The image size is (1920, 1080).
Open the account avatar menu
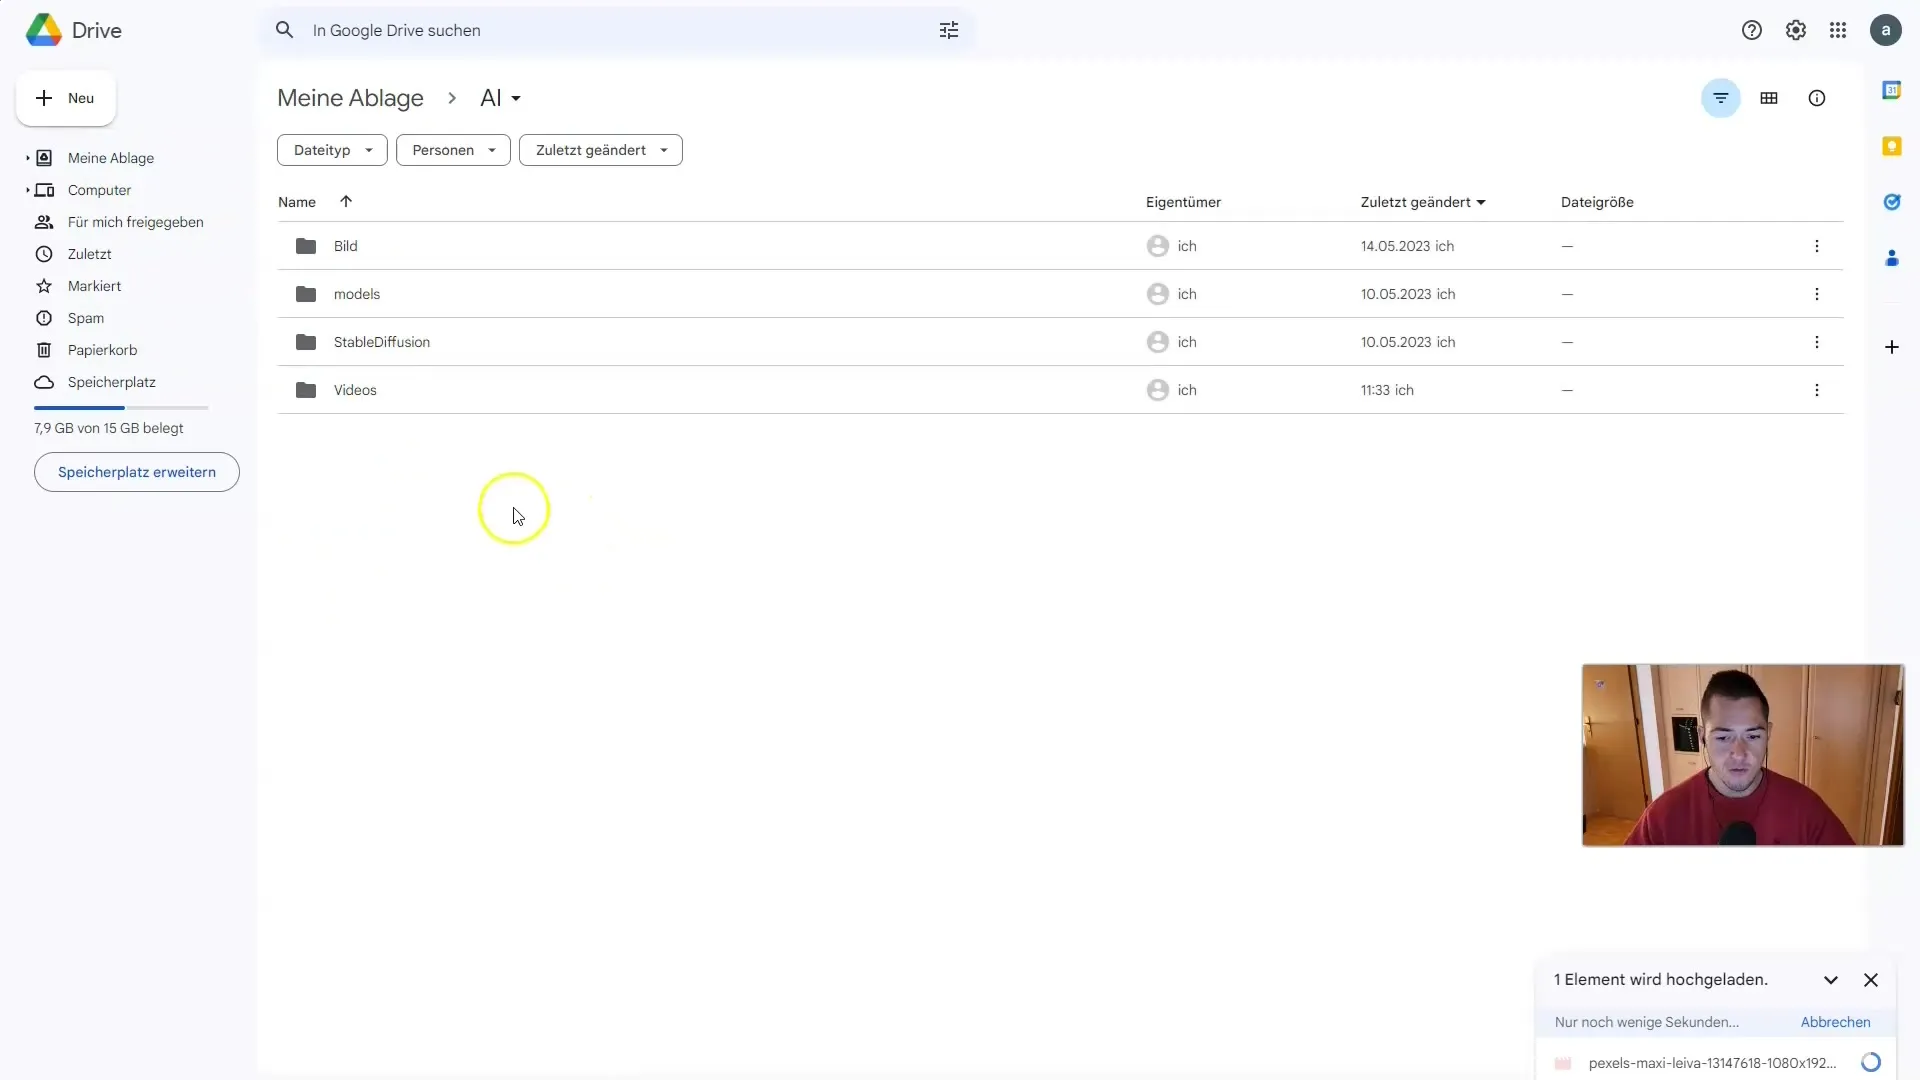click(x=1886, y=30)
